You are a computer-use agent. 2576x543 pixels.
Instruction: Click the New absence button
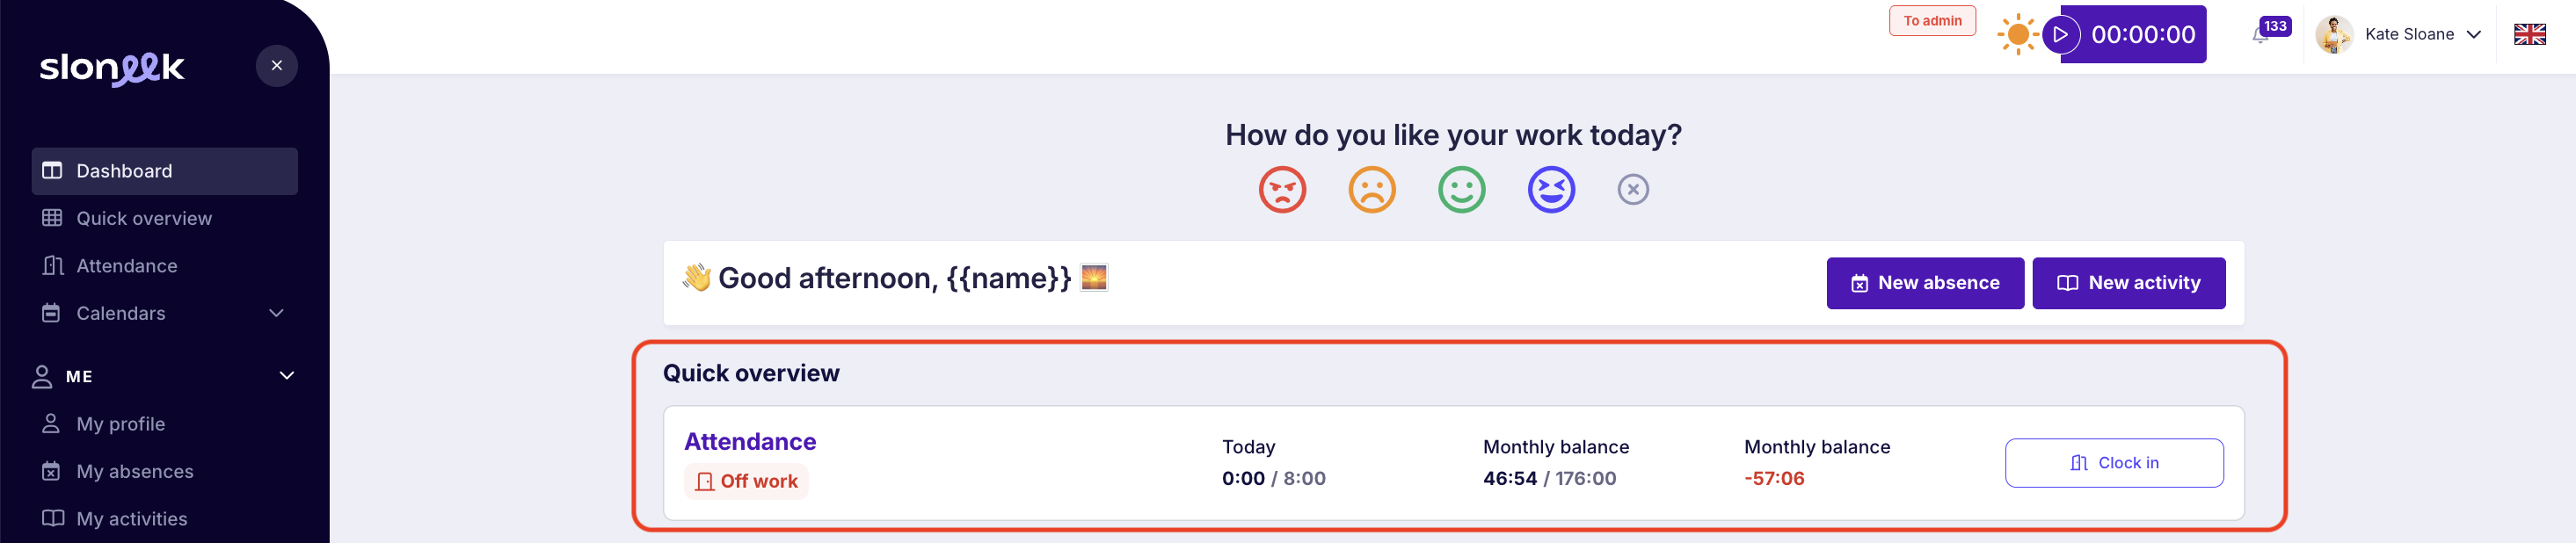(x=1925, y=283)
